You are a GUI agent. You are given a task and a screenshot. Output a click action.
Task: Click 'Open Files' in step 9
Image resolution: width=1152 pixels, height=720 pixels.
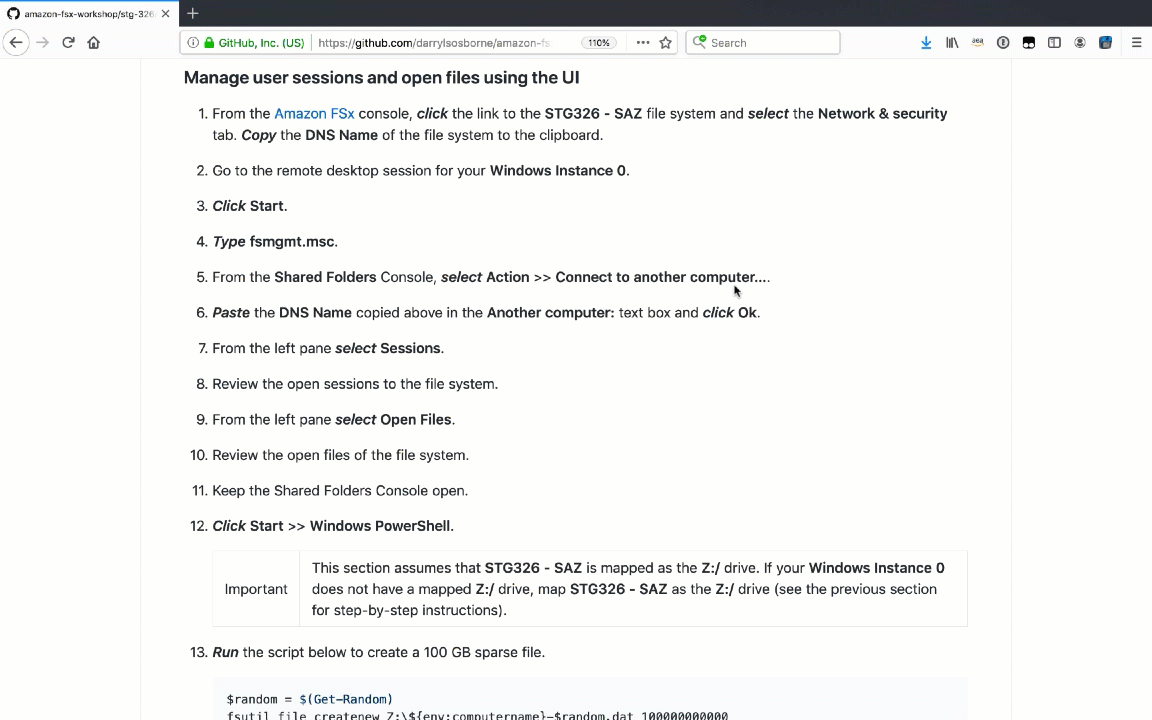coord(416,420)
